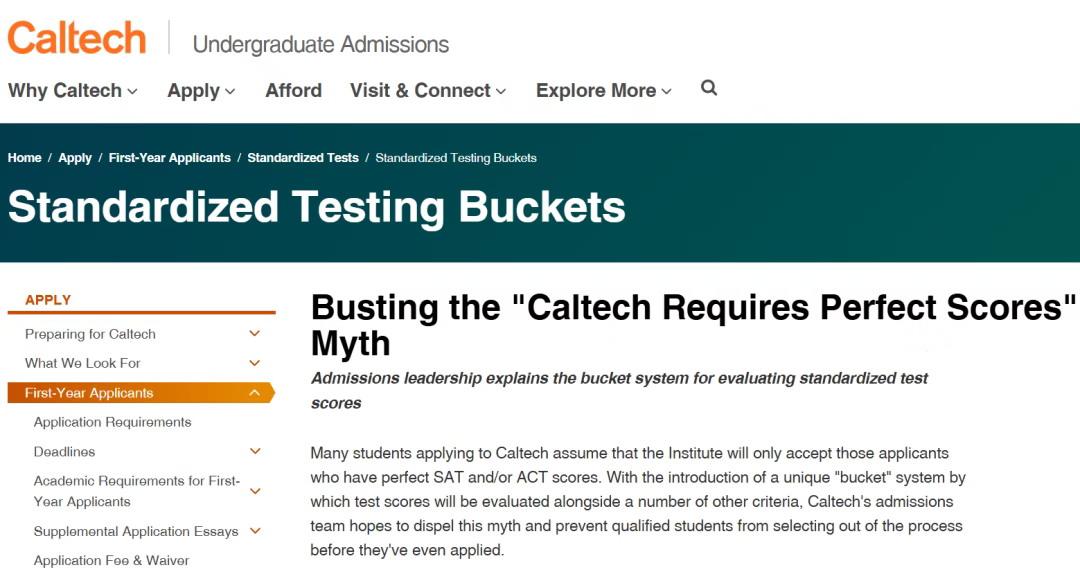The width and height of the screenshot is (1080, 572).
Task: Expand Academic Requirements for First-Year Applicants chevron
Action: pyautogui.click(x=255, y=491)
